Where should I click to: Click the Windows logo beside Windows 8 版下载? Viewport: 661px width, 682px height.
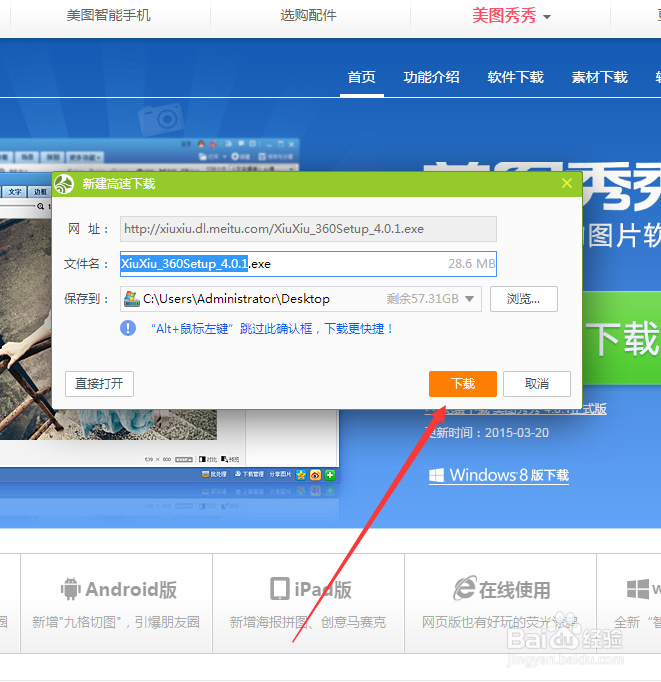pyautogui.click(x=436, y=475)
